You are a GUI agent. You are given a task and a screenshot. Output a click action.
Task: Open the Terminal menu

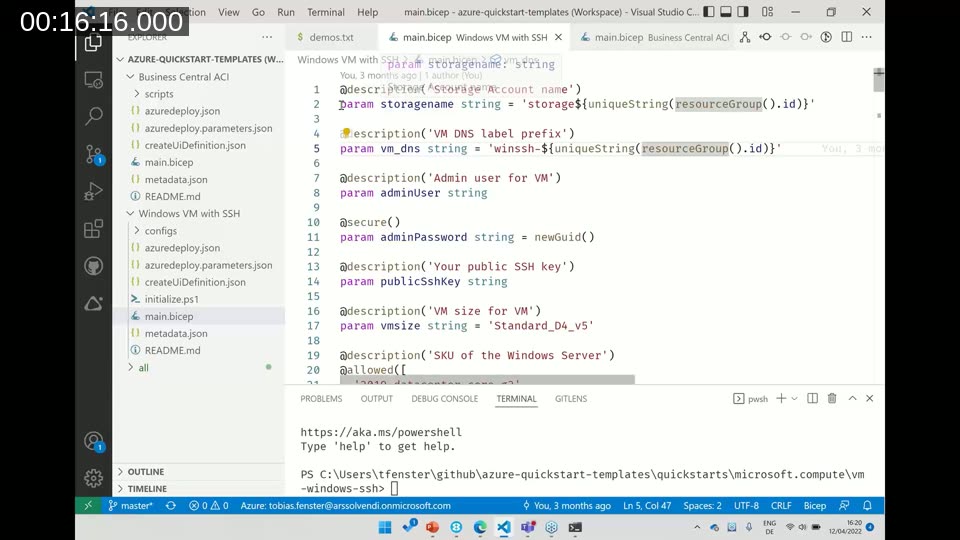click(x=326, y=12)
